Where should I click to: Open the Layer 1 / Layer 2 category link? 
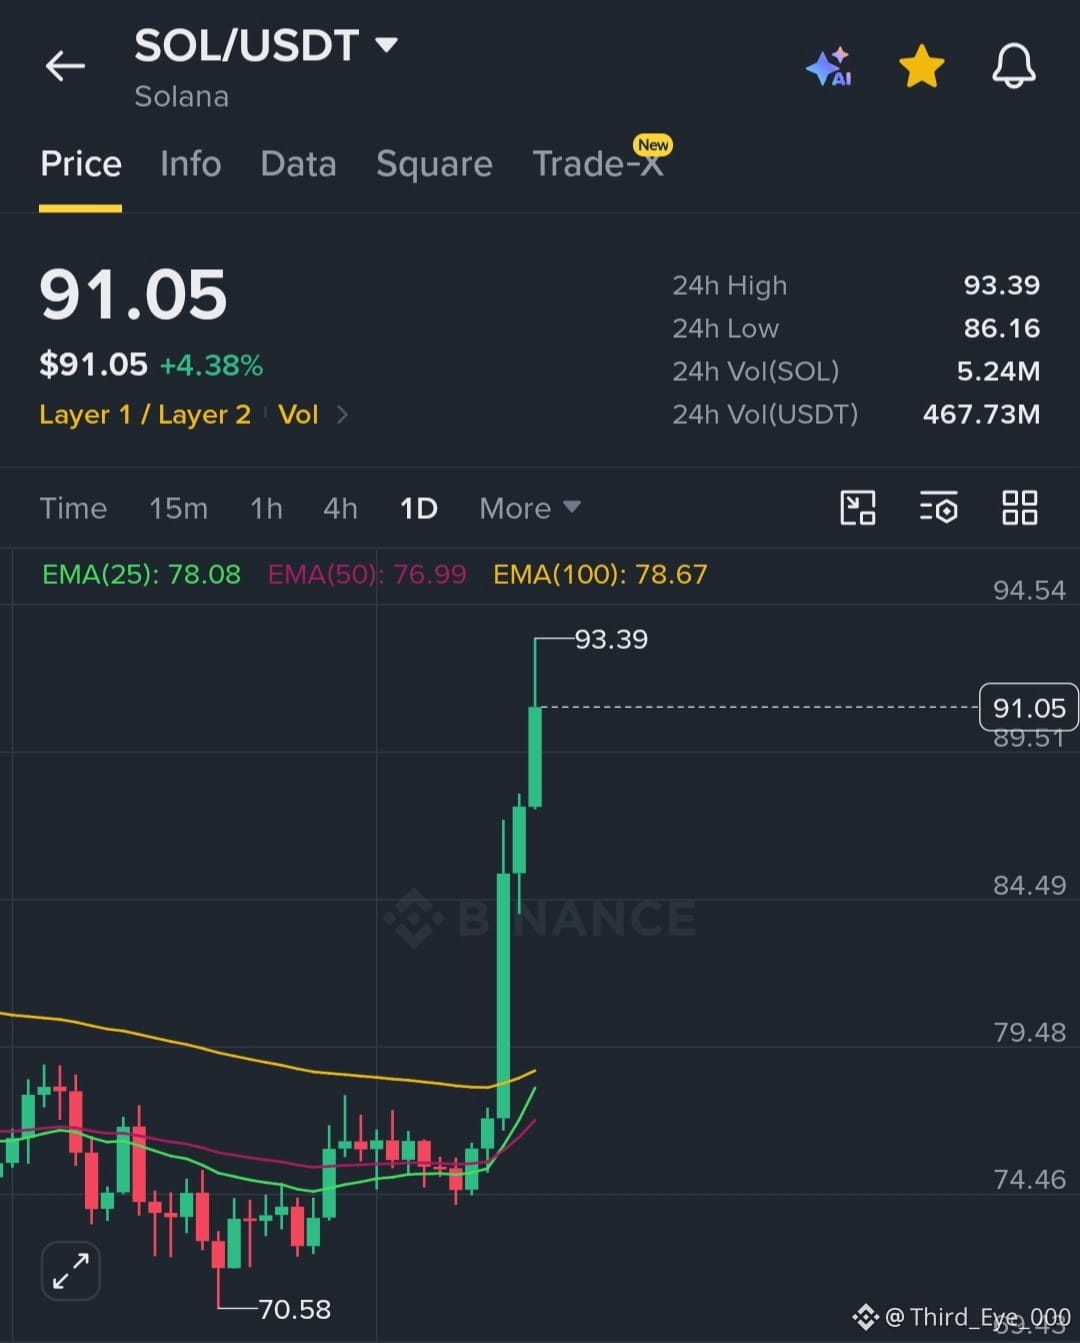click(145, 414)
